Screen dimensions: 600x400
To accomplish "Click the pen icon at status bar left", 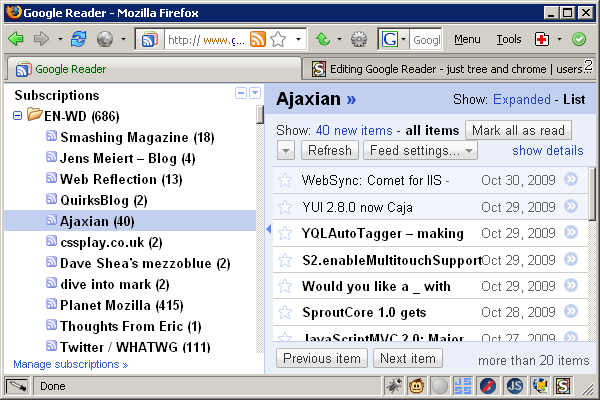I will tap(17, 386).
